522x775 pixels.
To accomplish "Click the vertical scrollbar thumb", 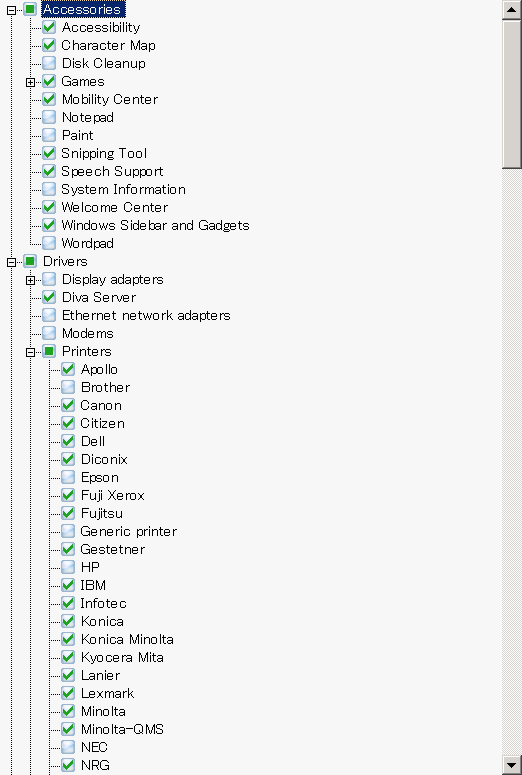I will tap(512, 94).
